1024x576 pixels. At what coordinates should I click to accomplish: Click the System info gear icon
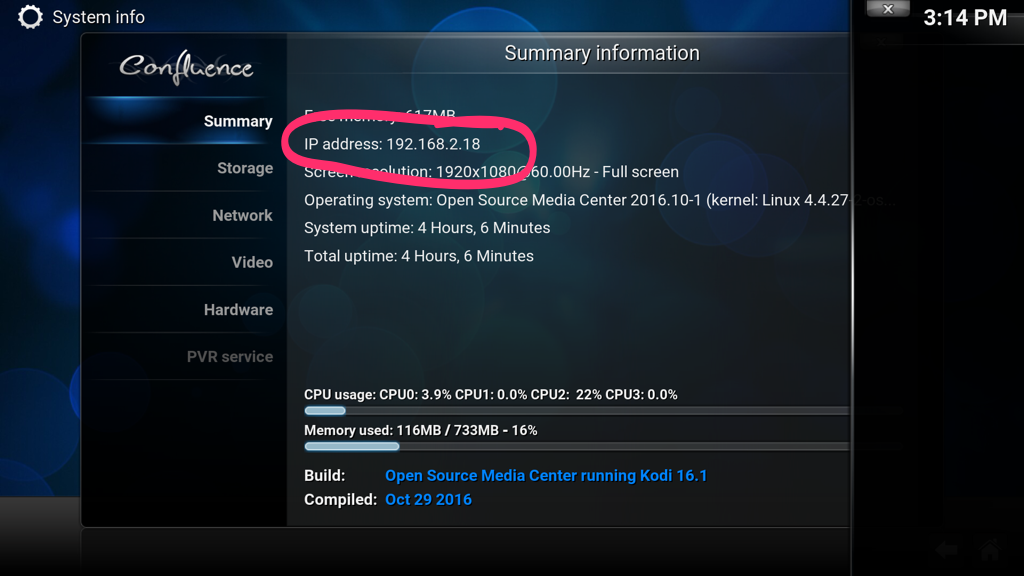coord(30,17)
